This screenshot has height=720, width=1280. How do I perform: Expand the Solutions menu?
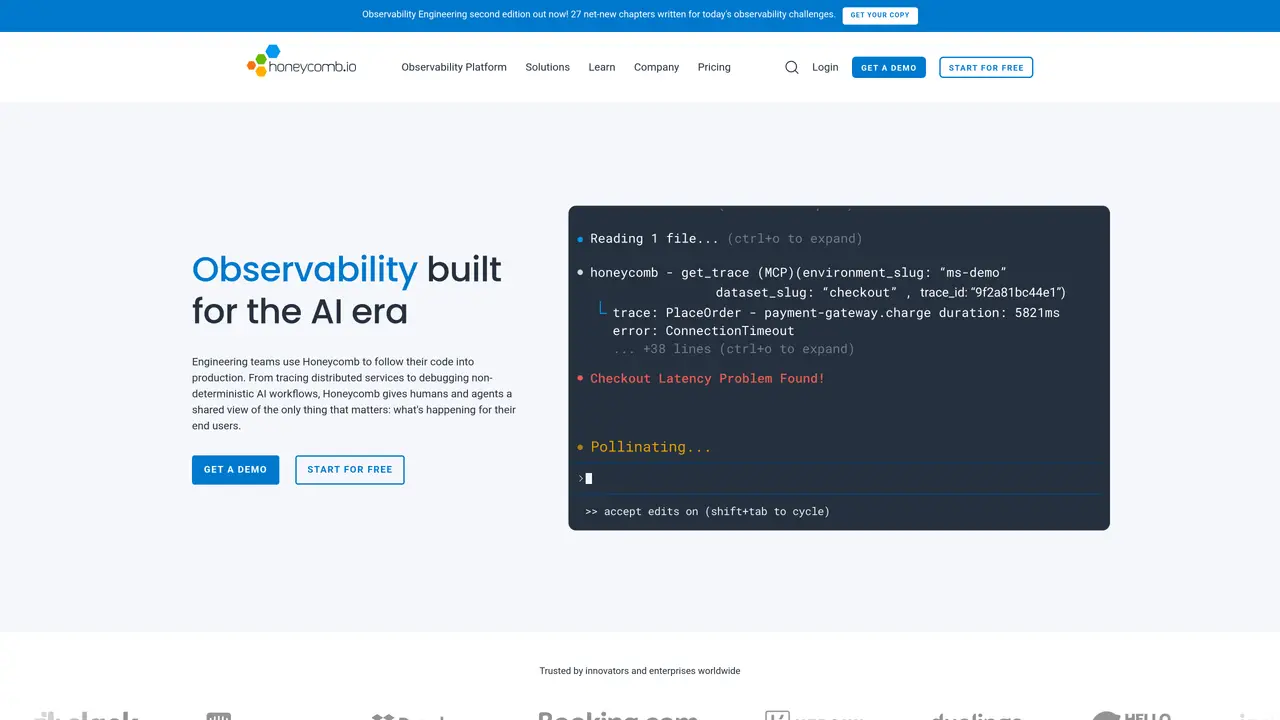[547, 67]
